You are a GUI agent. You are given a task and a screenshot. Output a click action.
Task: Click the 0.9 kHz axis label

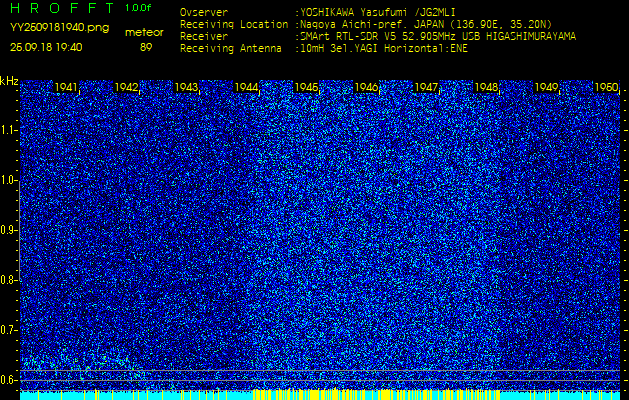pos(8,230)
